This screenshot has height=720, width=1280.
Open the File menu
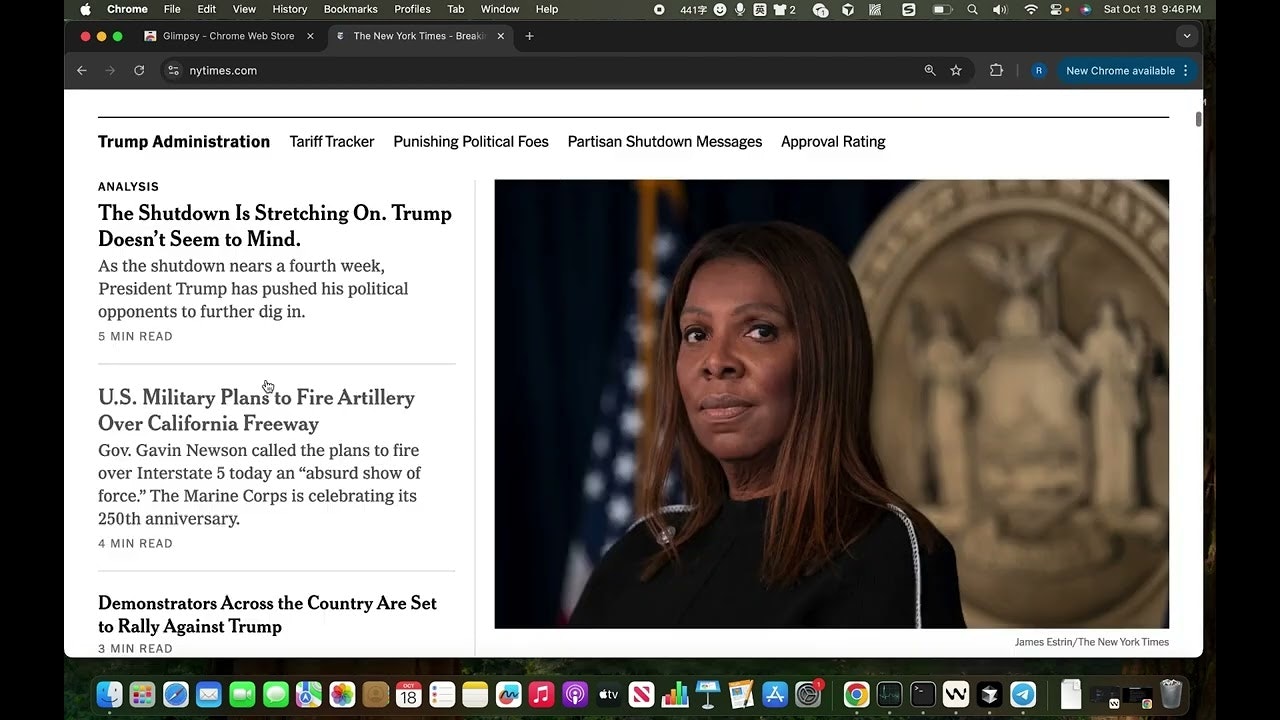point(172,9)
